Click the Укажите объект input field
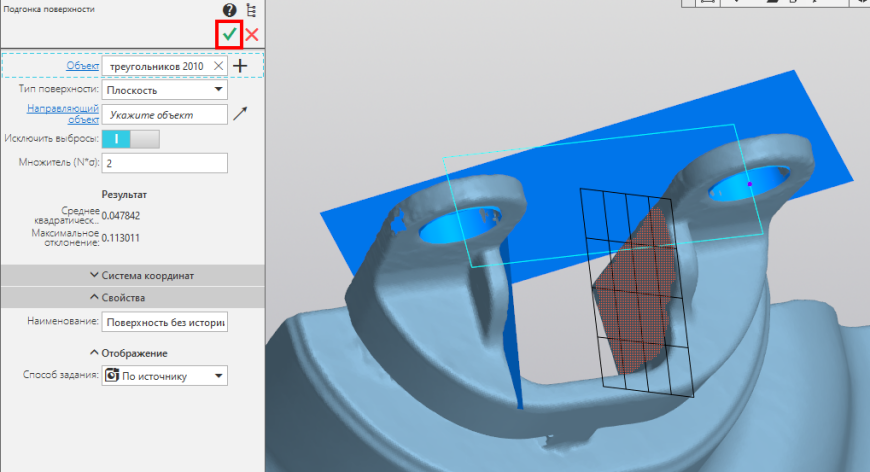 [x=165, y=115]
